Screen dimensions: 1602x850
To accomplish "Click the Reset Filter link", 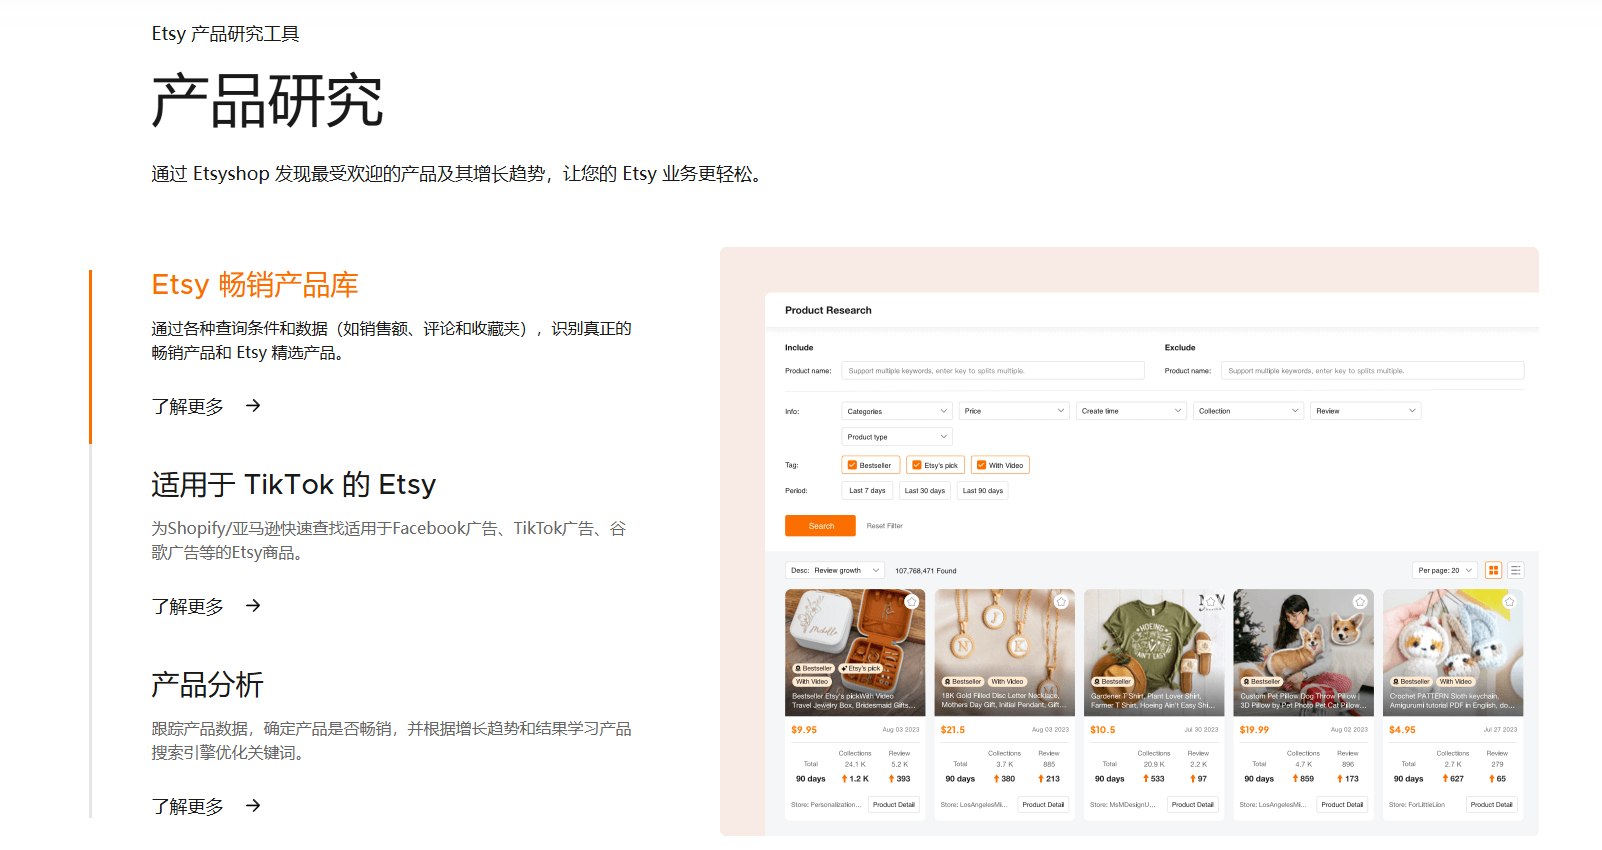I will [x=885, y=526].
